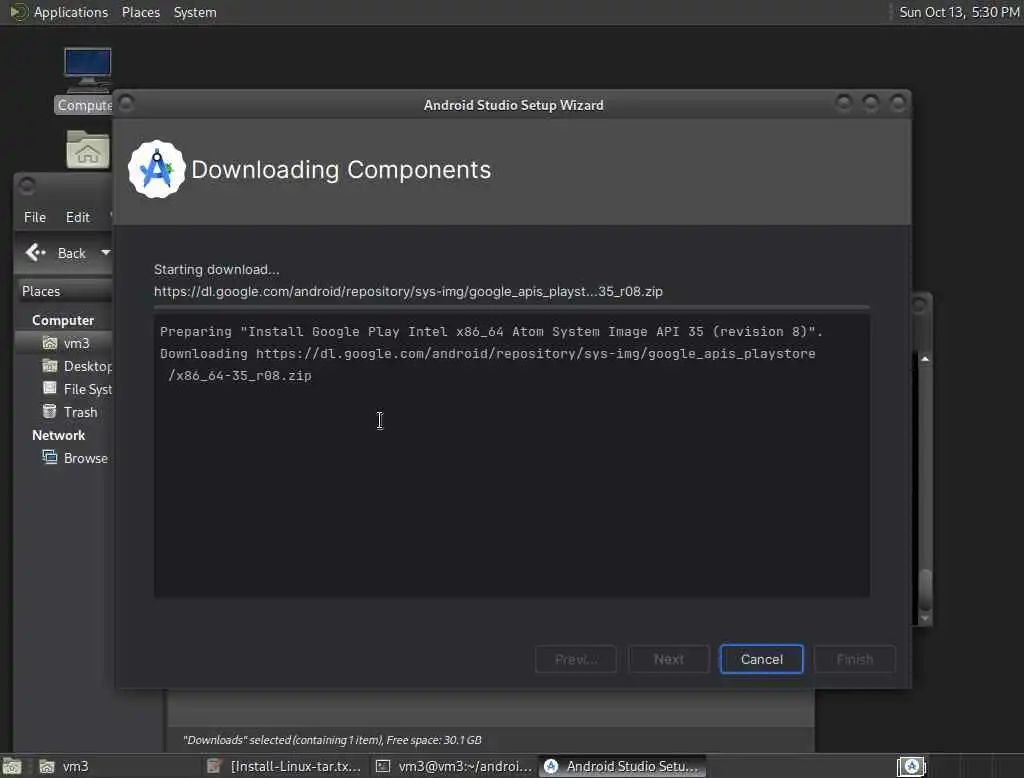The image size is (1024, 778).
Task: Click the Android Studio logo in wizard header
Action: pyautogui.click(x=156, y=169)
